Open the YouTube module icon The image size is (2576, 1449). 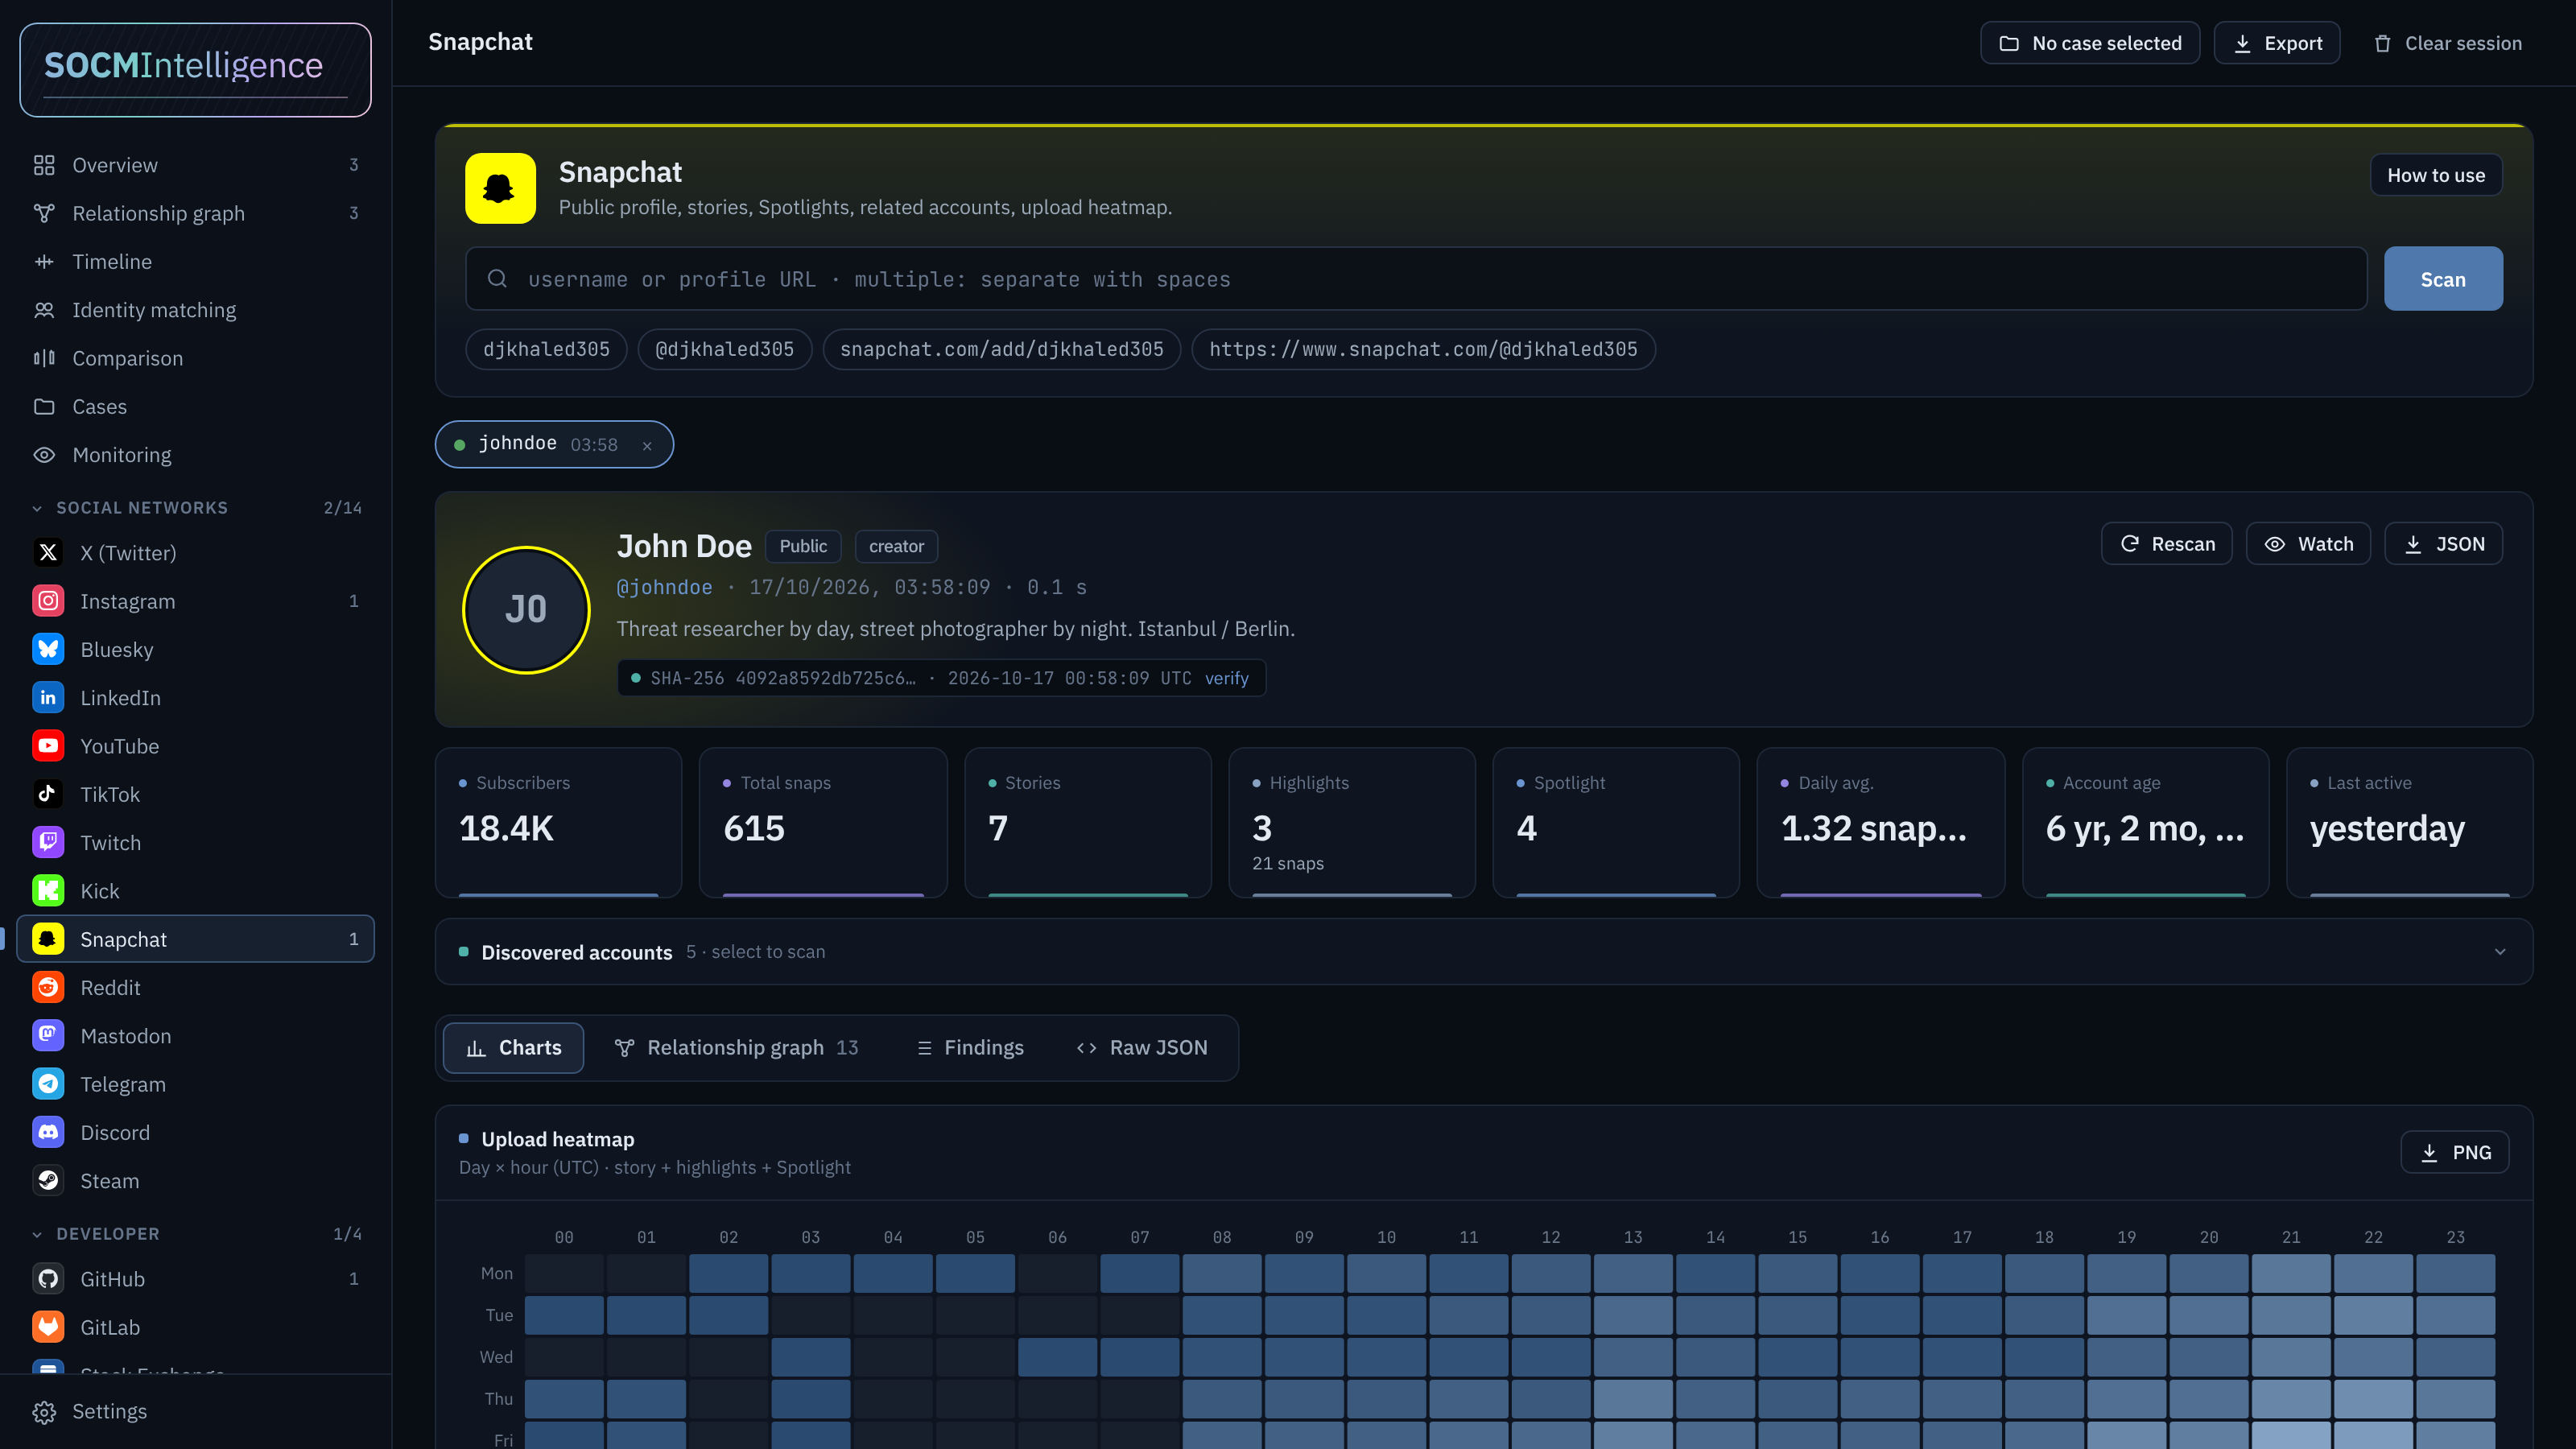point(48,746)
